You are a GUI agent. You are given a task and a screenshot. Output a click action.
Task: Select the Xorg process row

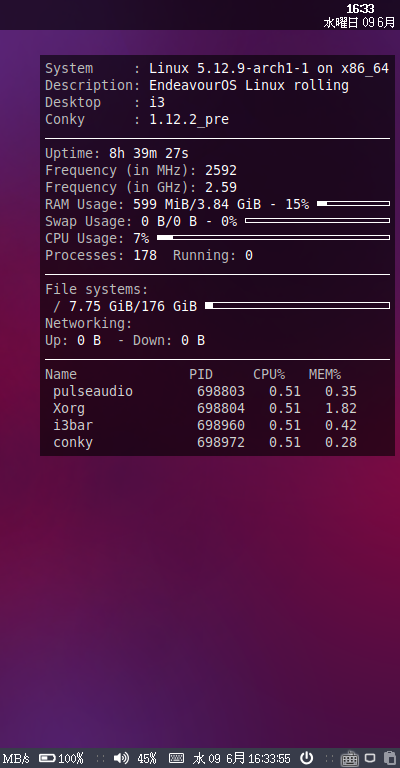205,408
